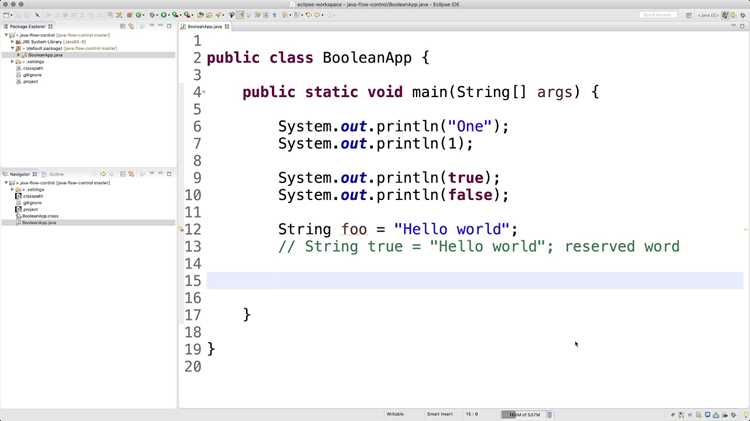The image size is (750, 421).
Task: Select .project file in Package Explorer
Action: tap(30, 82)
